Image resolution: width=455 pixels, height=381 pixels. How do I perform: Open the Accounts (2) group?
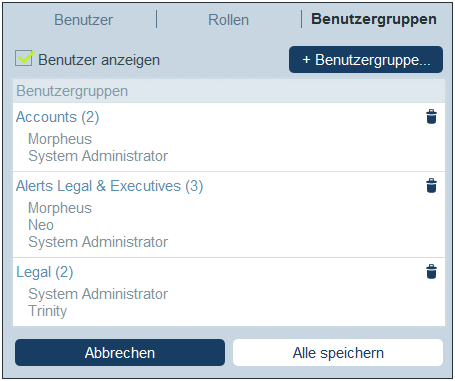coord(57,117)
